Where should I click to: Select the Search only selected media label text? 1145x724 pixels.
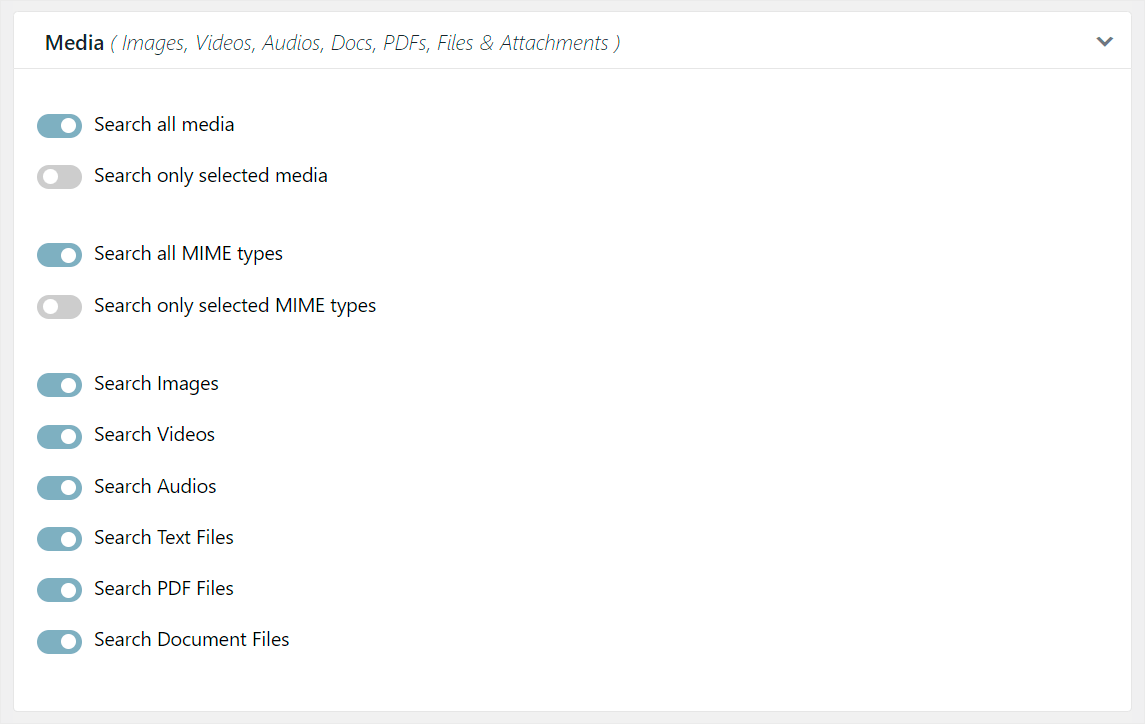tap(210, 175)
